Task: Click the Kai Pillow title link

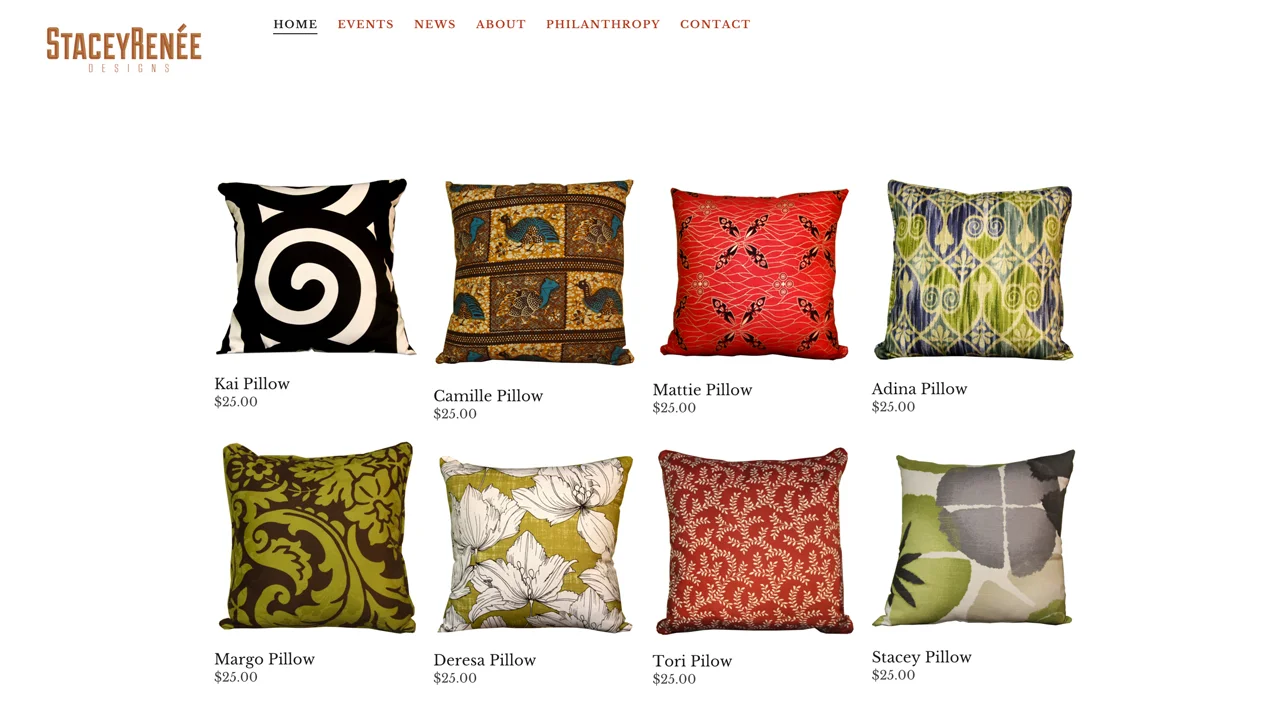Action: (252, 384)
